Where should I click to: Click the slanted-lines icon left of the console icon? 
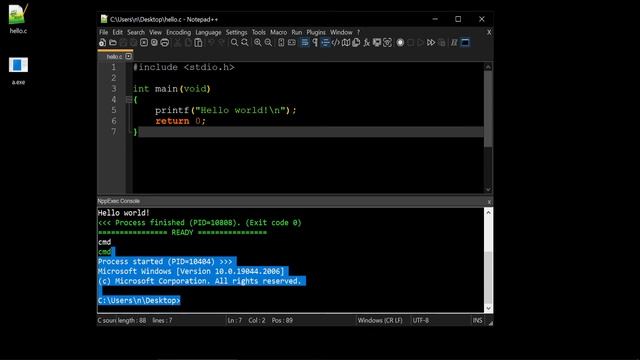454,42
